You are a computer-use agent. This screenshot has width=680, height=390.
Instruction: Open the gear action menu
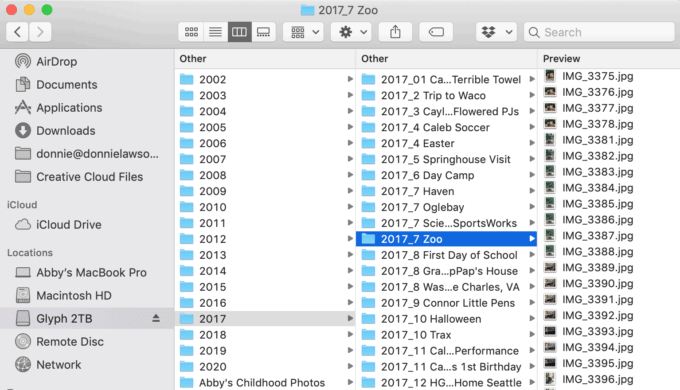click(x=351, y=32)
